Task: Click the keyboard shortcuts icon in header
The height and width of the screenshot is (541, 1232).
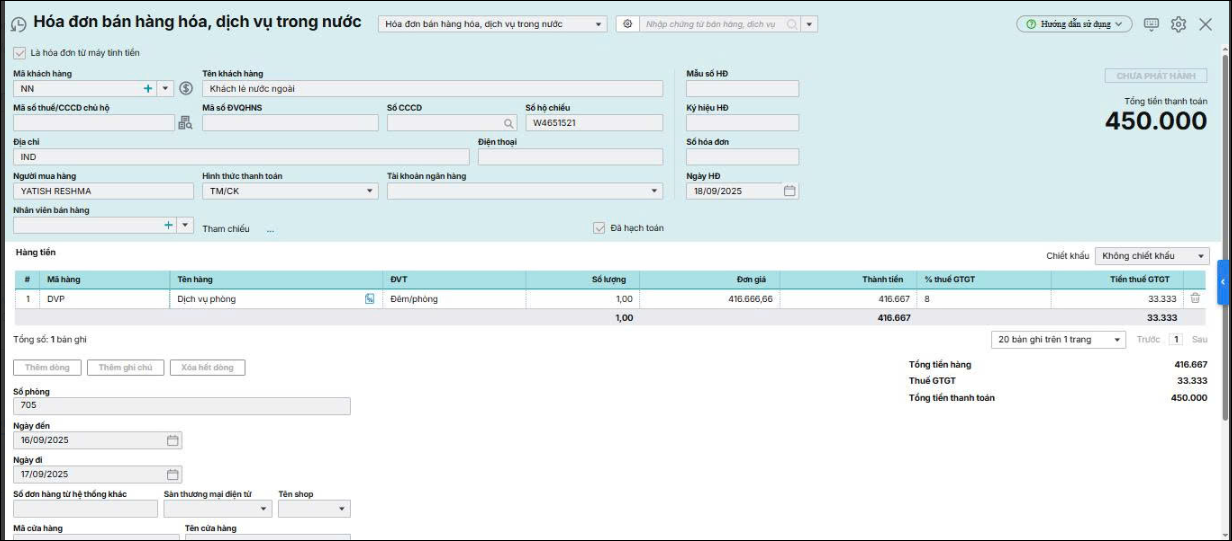Action: tap(1152, 24)
